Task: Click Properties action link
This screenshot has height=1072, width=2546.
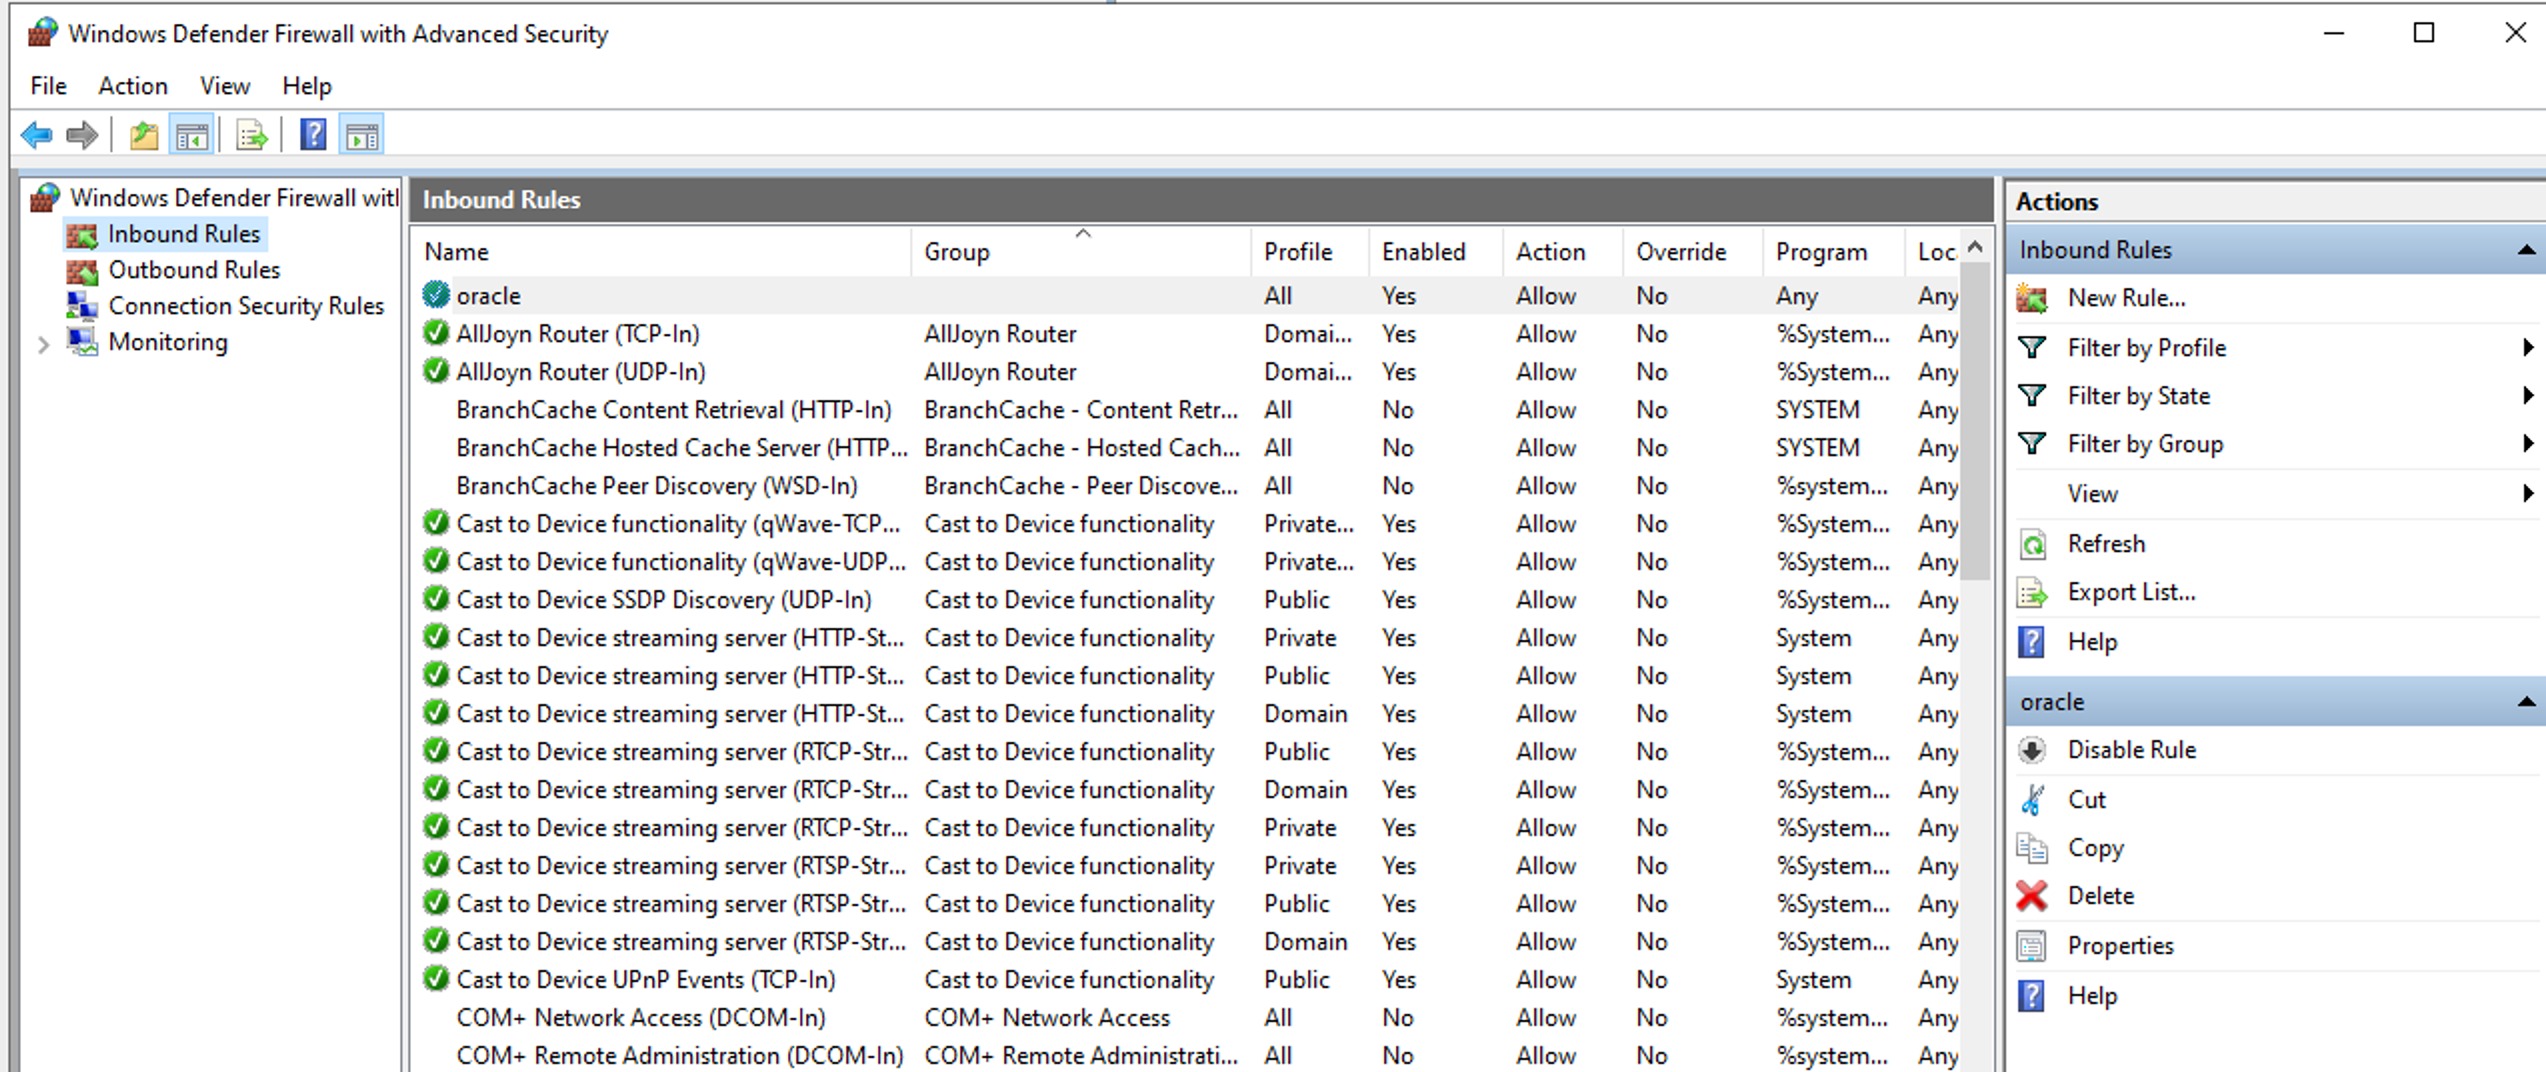Action: [x=2121, y=946]
